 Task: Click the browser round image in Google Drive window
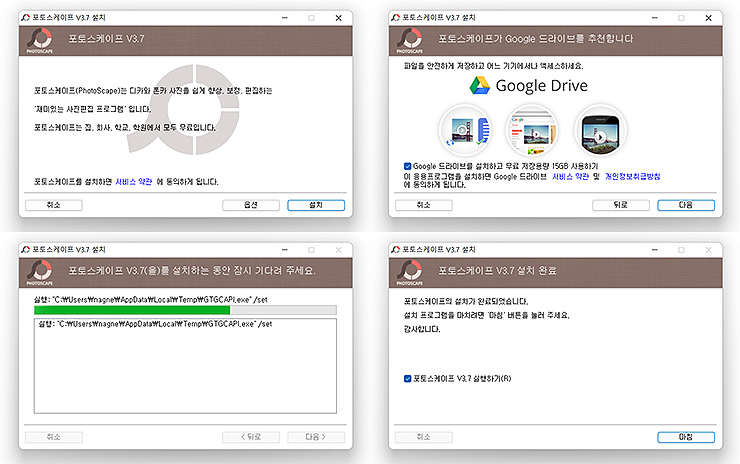tap(532, 130)
